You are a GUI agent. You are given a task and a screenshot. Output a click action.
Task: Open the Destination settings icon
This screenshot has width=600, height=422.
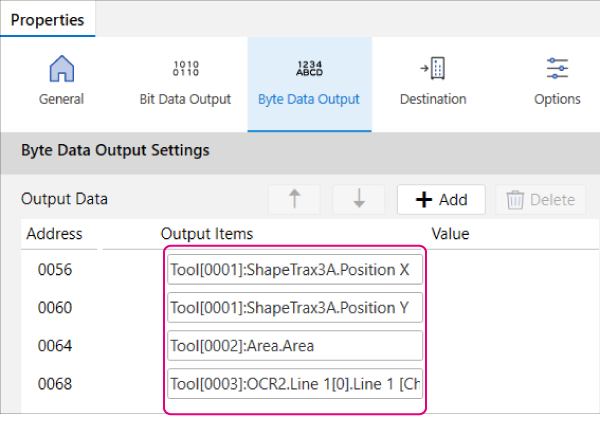click(x=432, y=70)
